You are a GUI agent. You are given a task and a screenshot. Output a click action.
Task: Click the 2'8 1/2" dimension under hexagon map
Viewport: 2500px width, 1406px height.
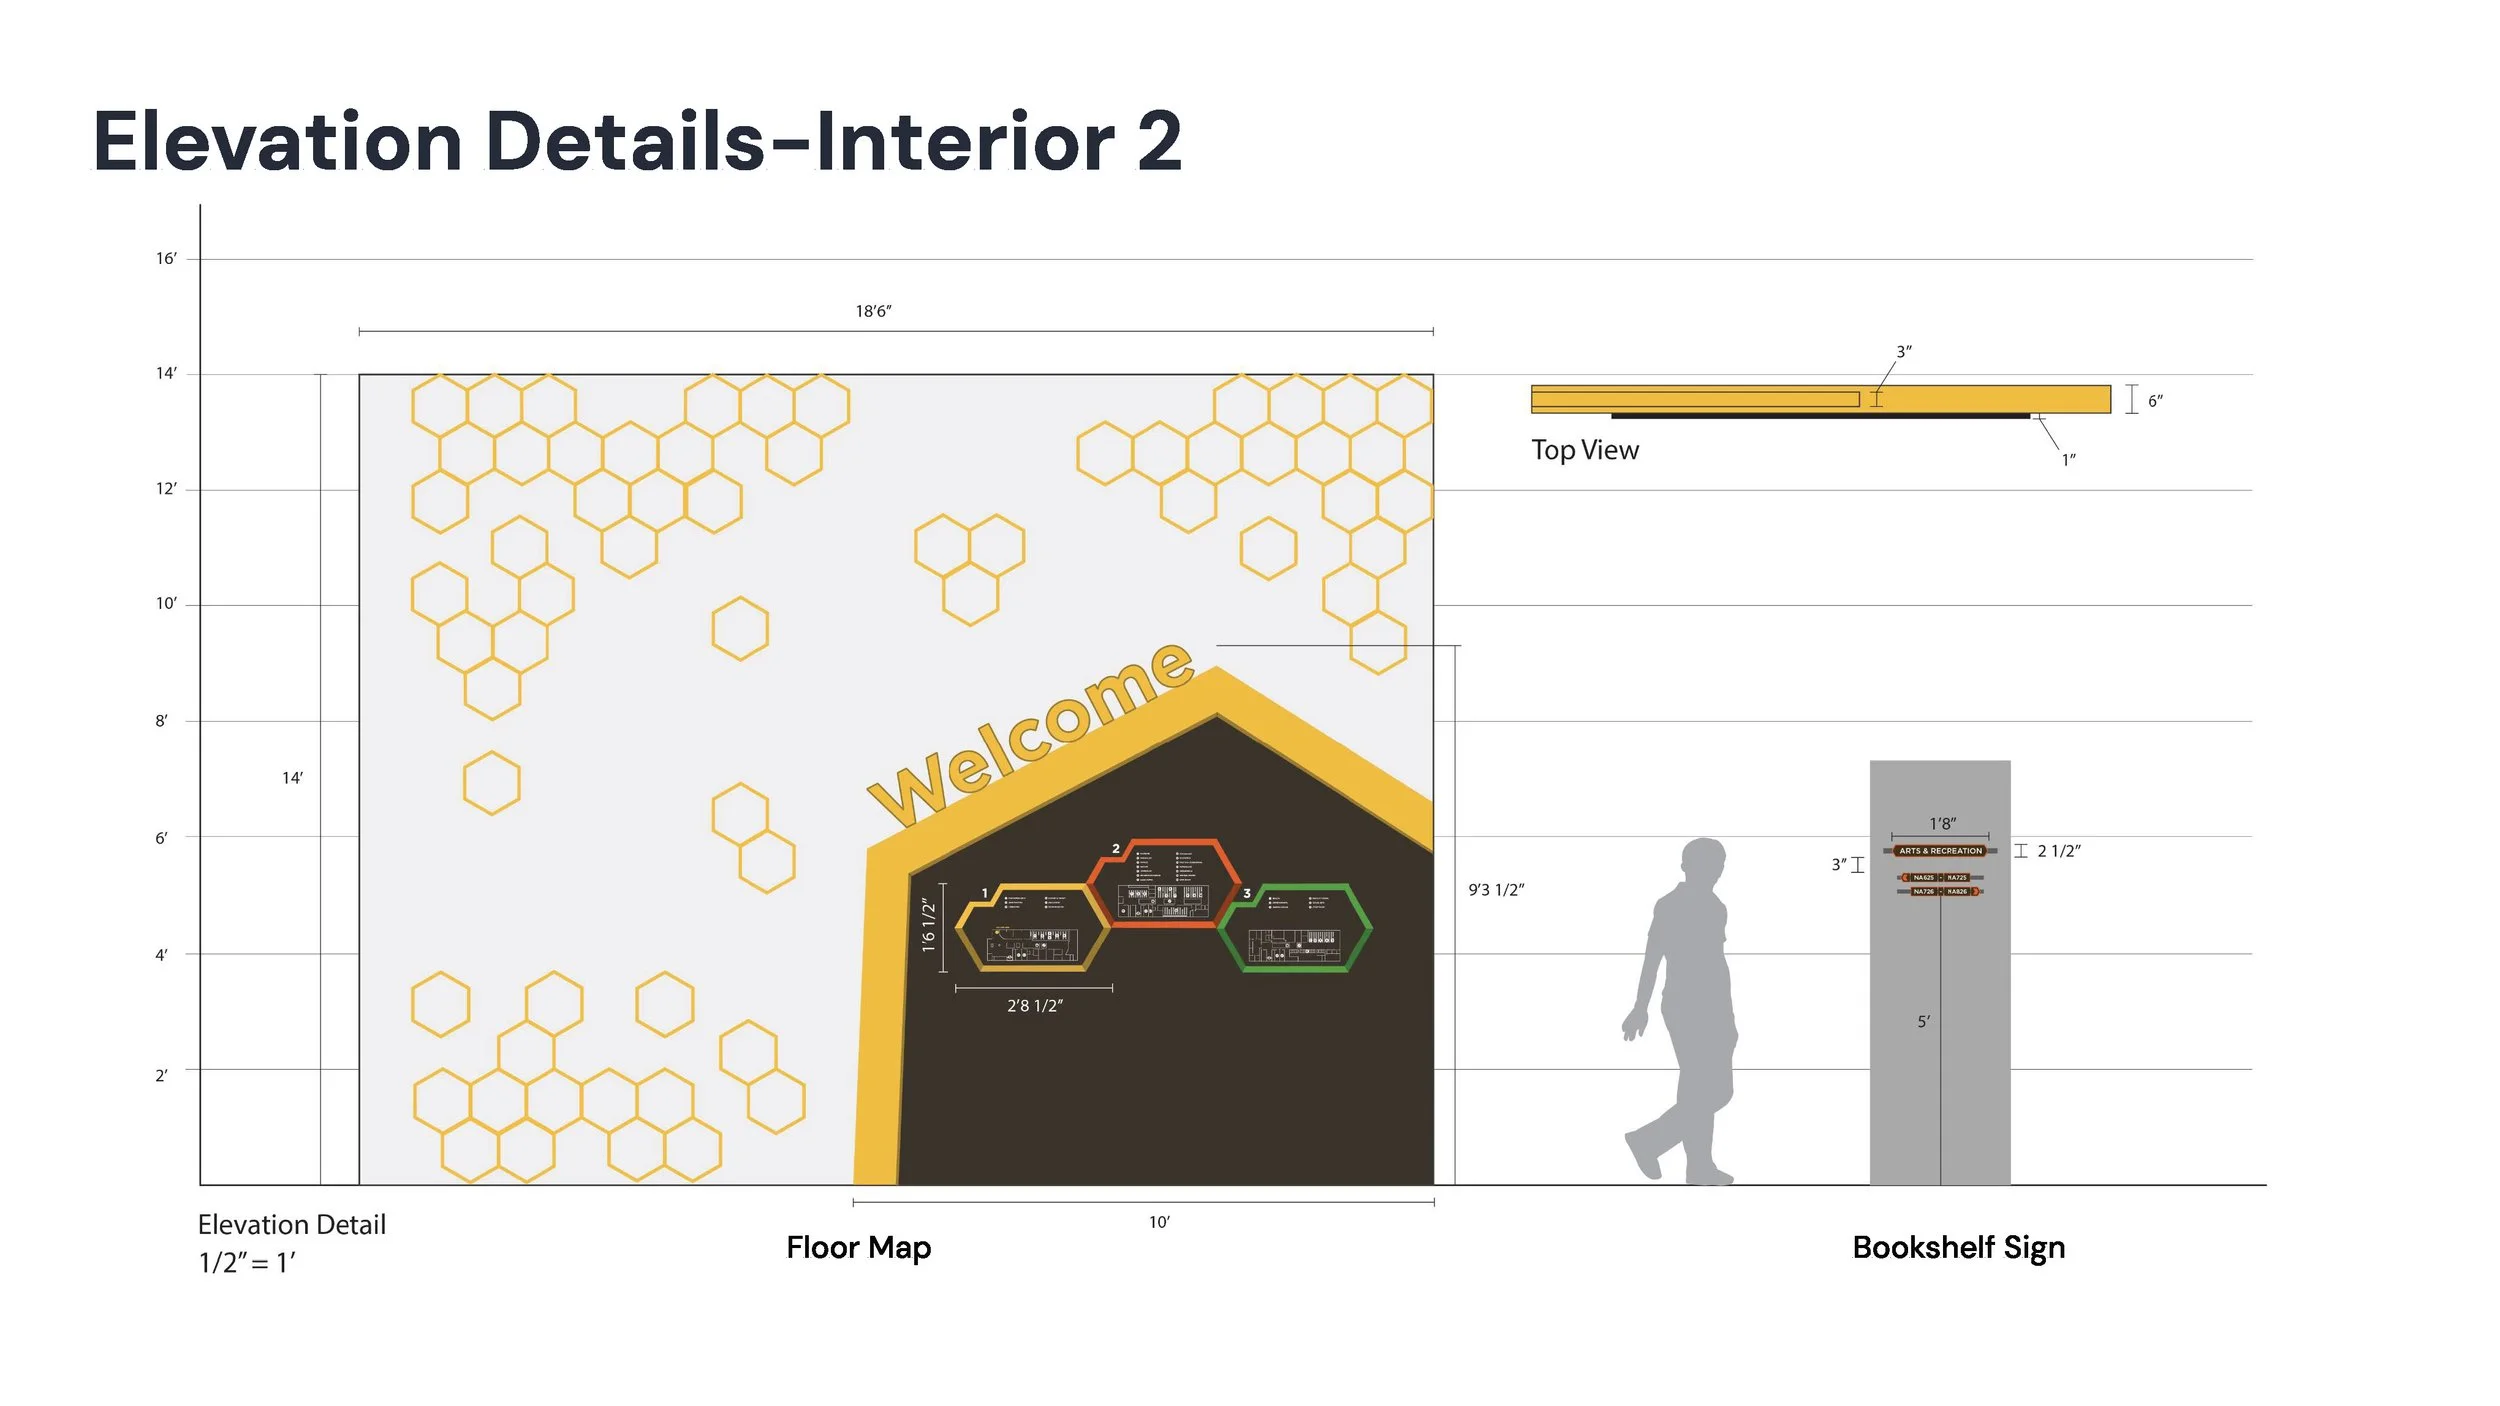tap(1034, 1006)
